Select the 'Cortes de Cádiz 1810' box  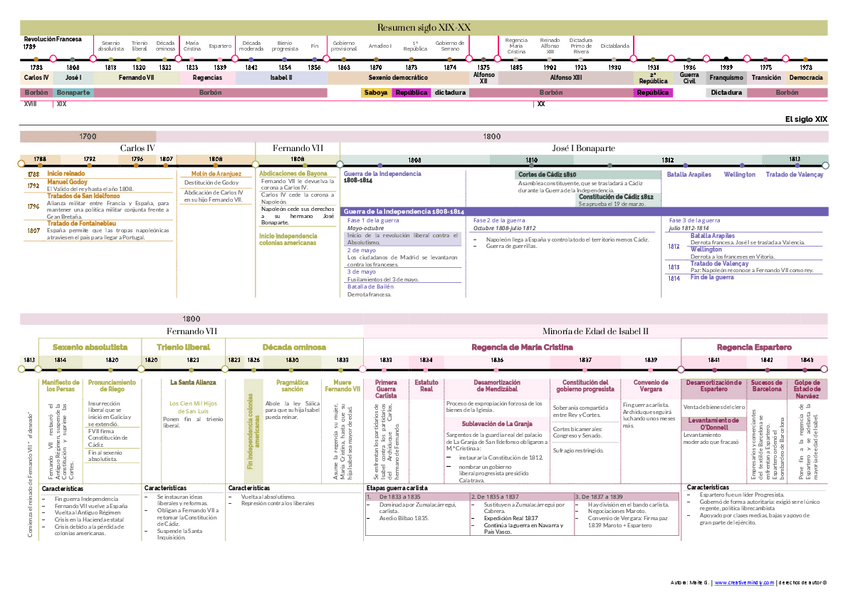[x=588, y=175]
